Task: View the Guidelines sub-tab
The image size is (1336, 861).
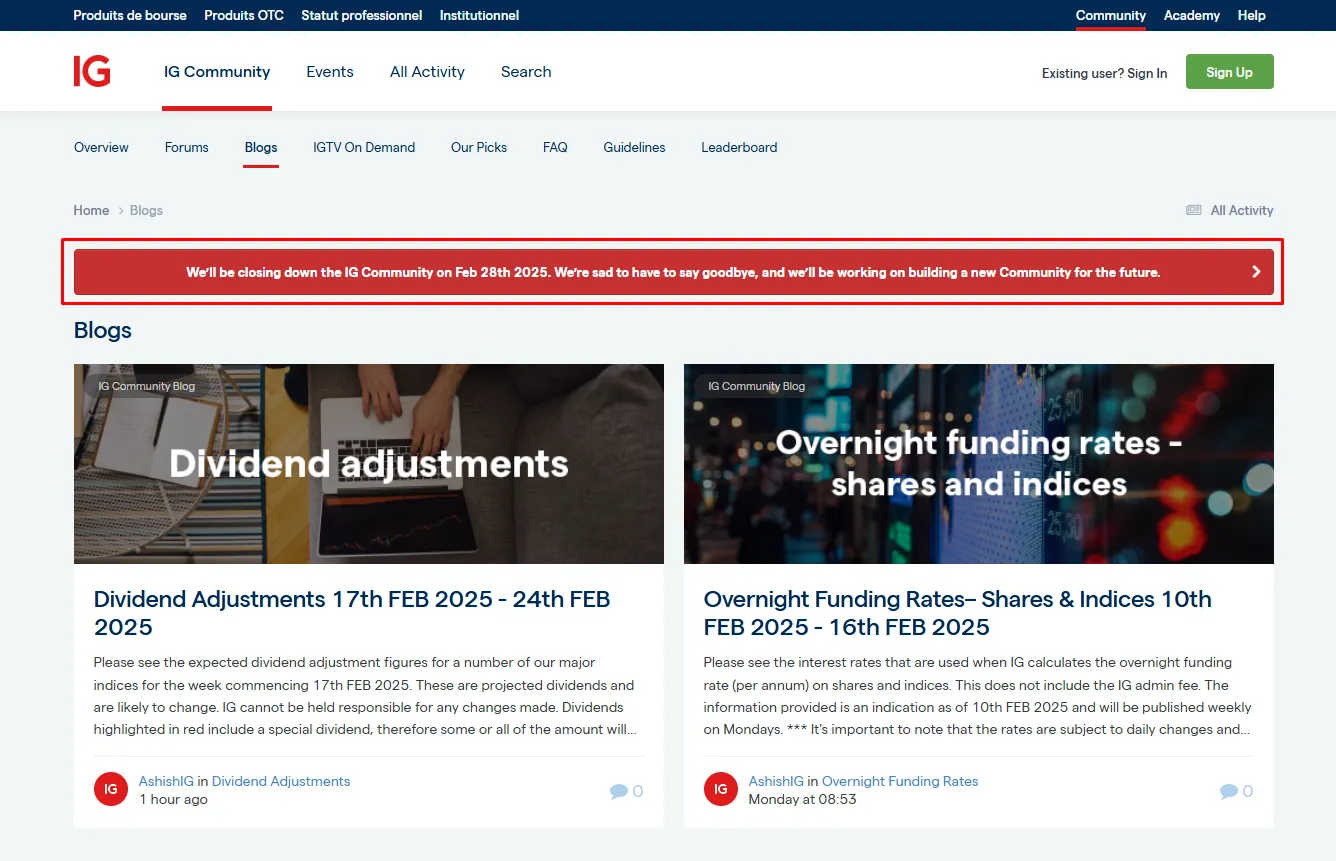Action: (634, 147)
